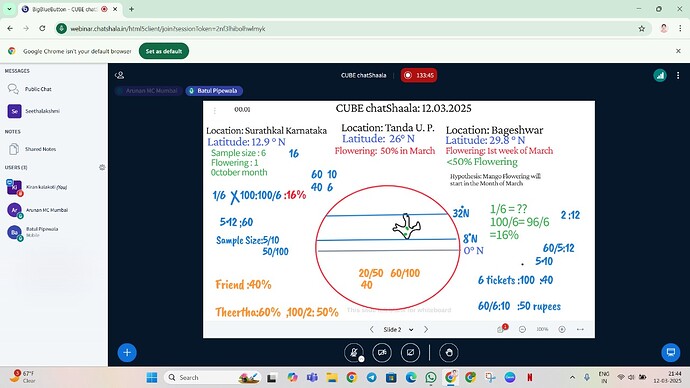
Task: Start screen sharing from control bar
Action: click(x=410, y=352)
